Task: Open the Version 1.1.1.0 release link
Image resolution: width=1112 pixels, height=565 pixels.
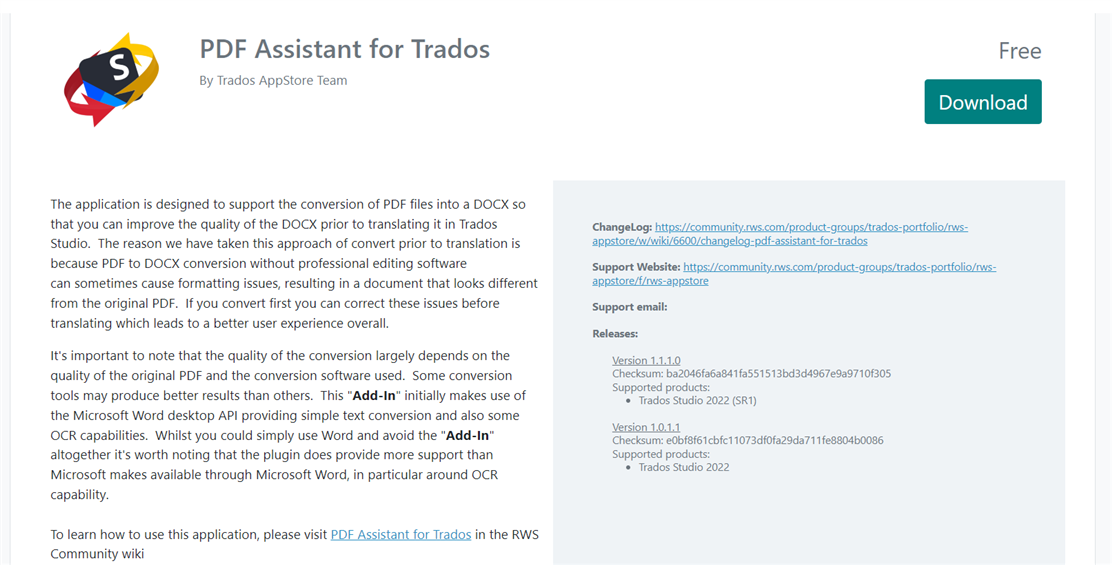Action: (x=646, y=360)
